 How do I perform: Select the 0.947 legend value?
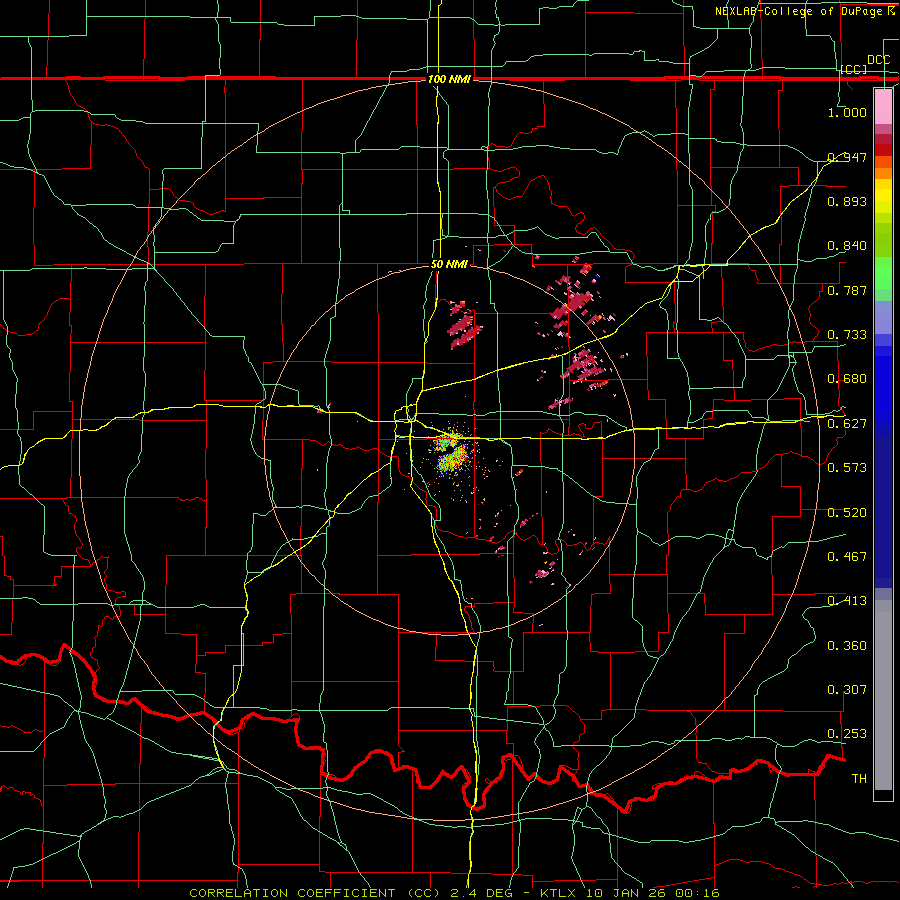tap(847, 157)
